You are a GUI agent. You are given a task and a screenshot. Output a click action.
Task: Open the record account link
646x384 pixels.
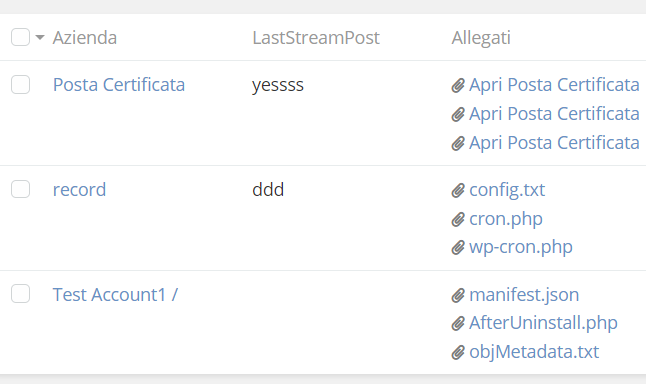[x=80, y=190]
